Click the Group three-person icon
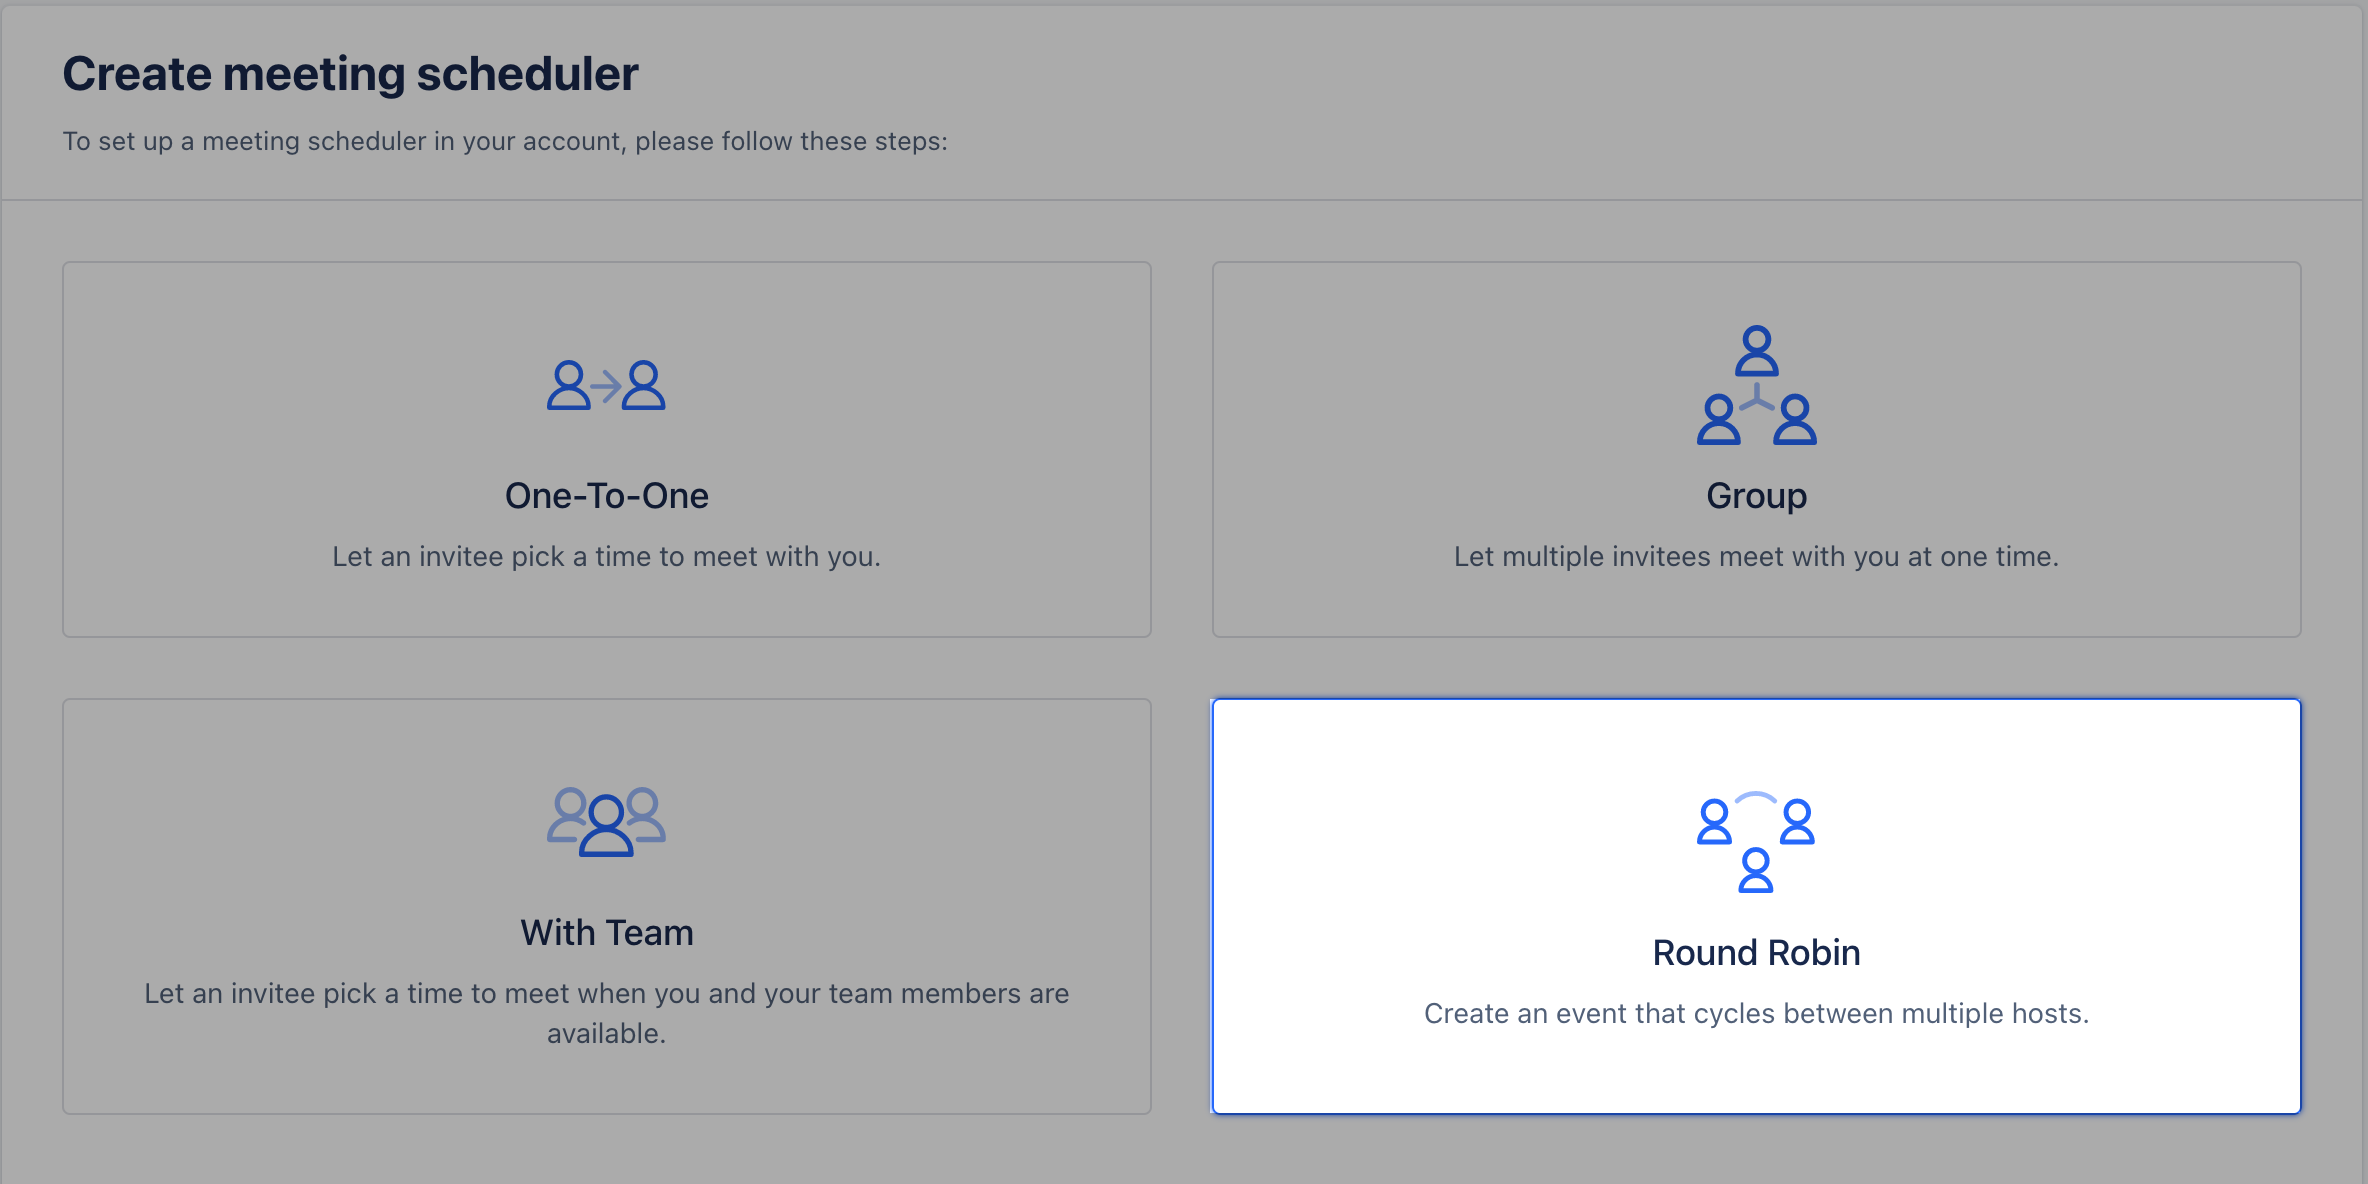 (x=1757, y=385)
